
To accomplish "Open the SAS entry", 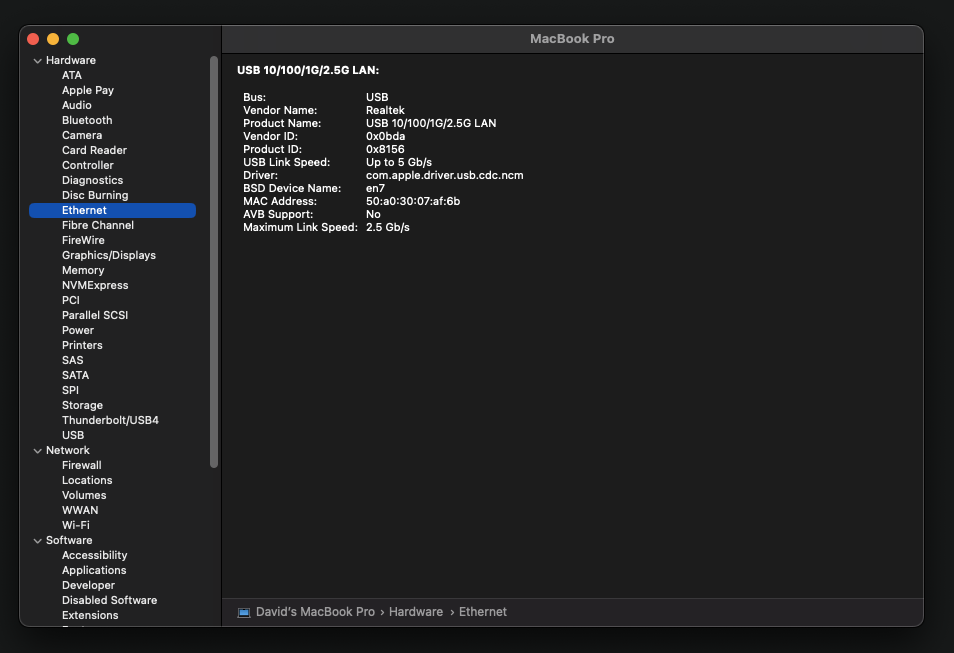I will tap(72, 360).
